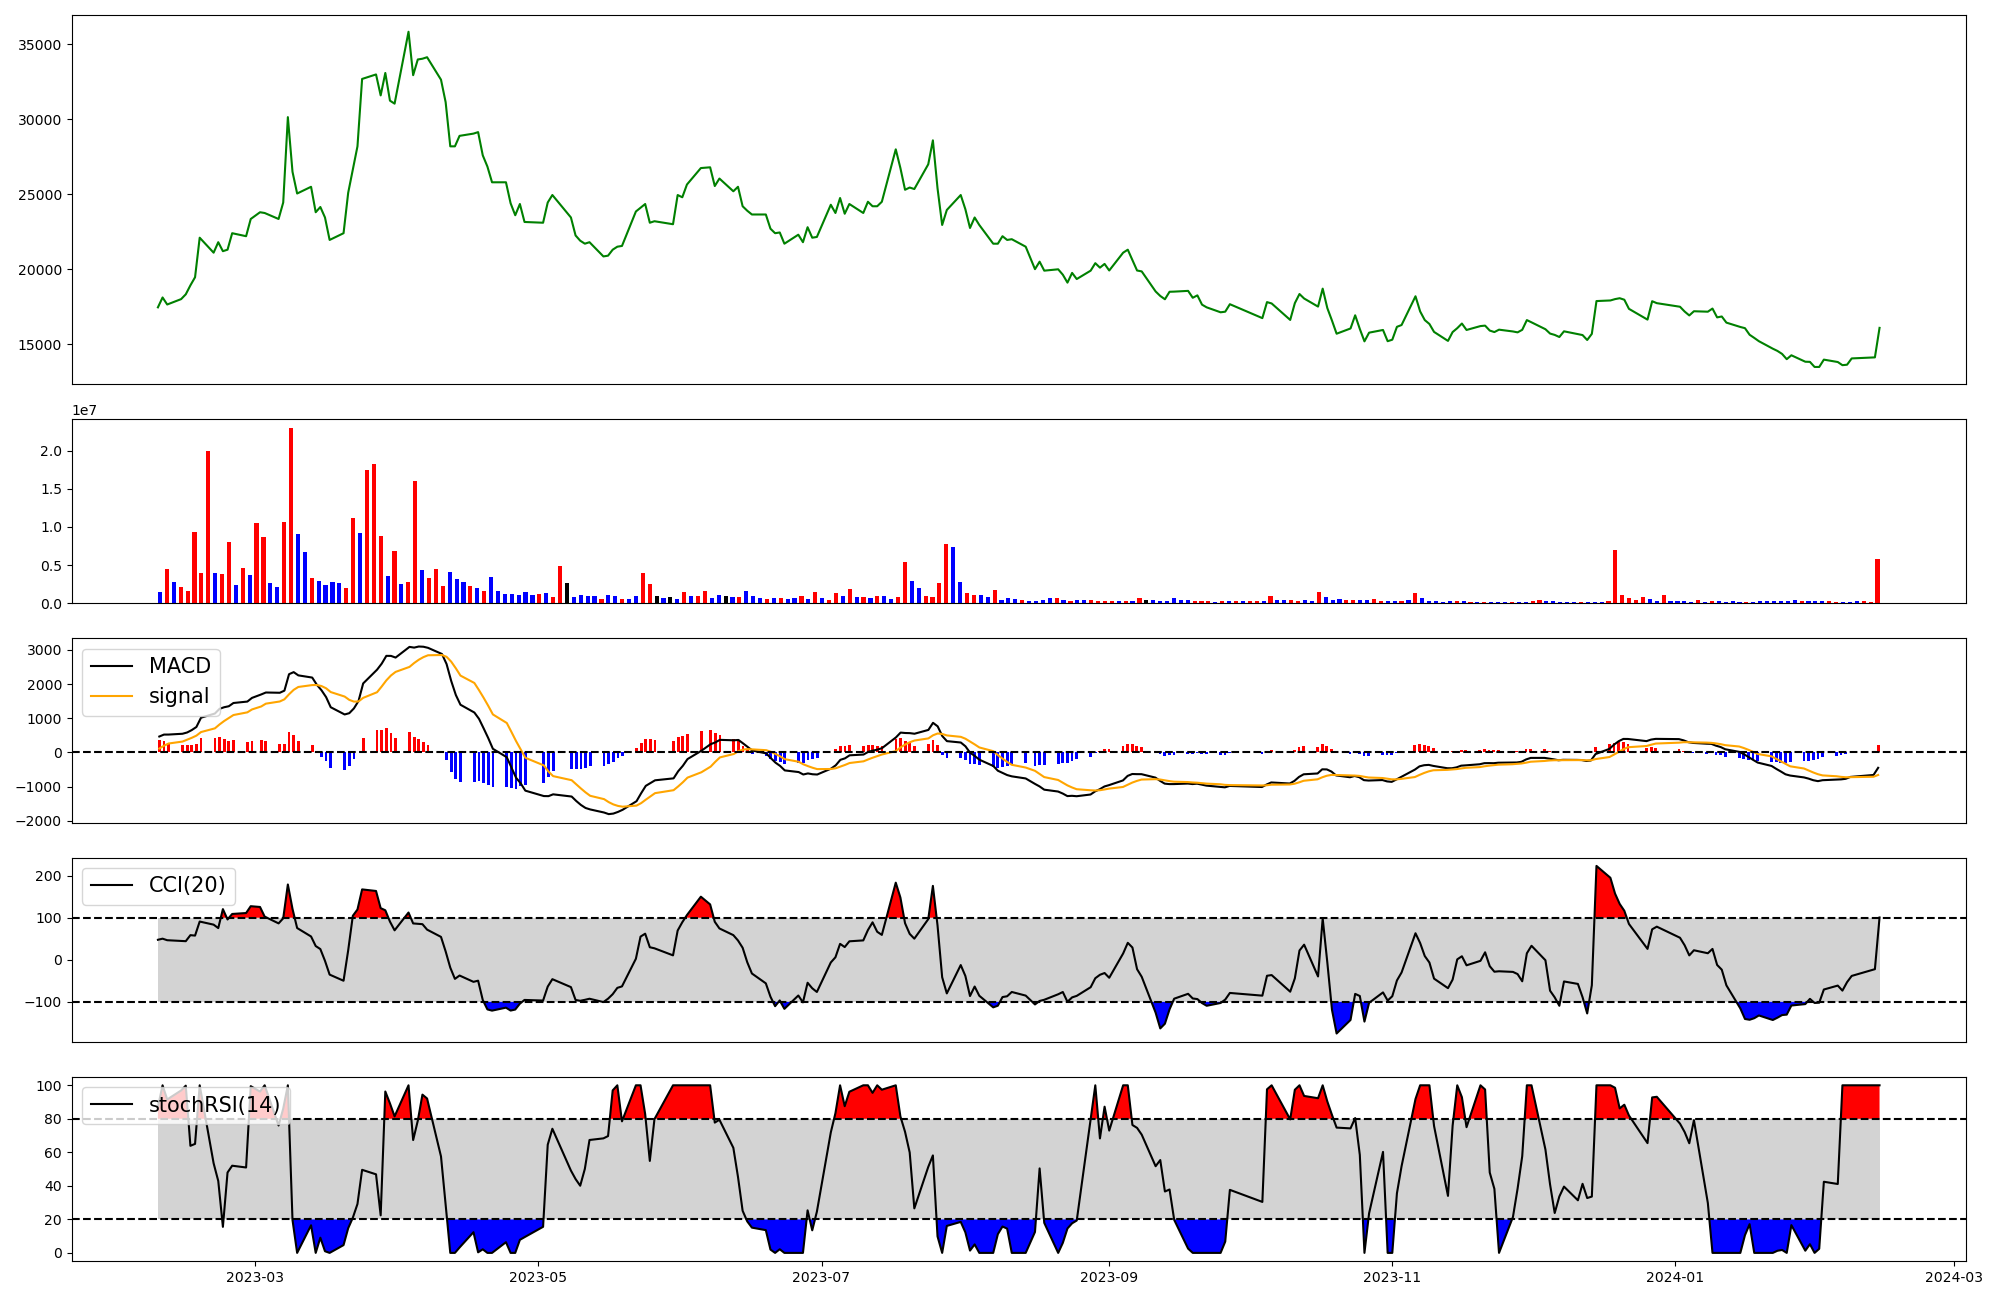The width and height of the screenshot is (2000, 1300).
Task: Click the highest peak of the green price line
Action: coord(408,33)
